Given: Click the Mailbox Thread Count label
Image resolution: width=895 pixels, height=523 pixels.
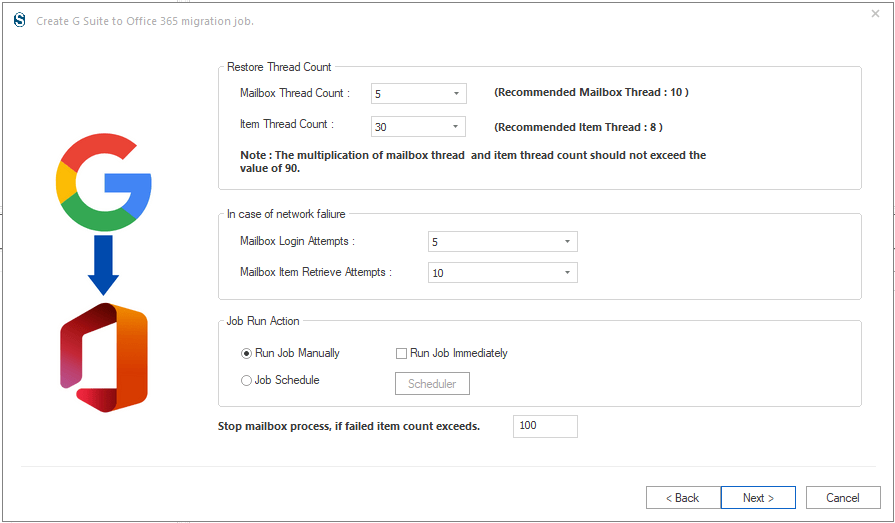Looking at the screenshot, I should 295,93.
